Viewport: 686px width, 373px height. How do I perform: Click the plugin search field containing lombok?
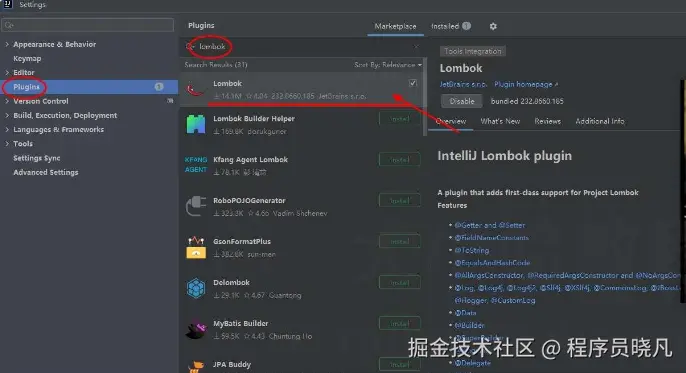[x=302, y=46]
